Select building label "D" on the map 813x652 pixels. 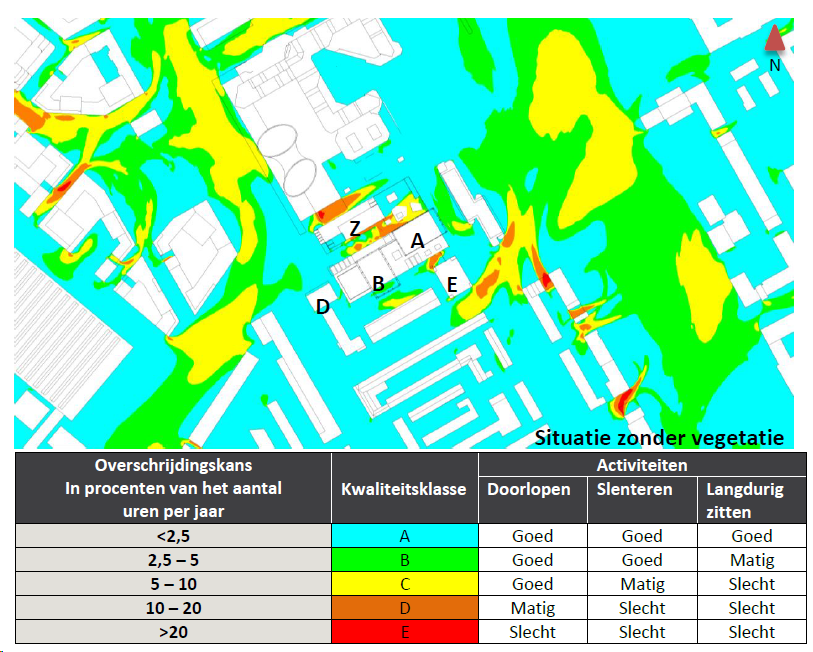323,307
